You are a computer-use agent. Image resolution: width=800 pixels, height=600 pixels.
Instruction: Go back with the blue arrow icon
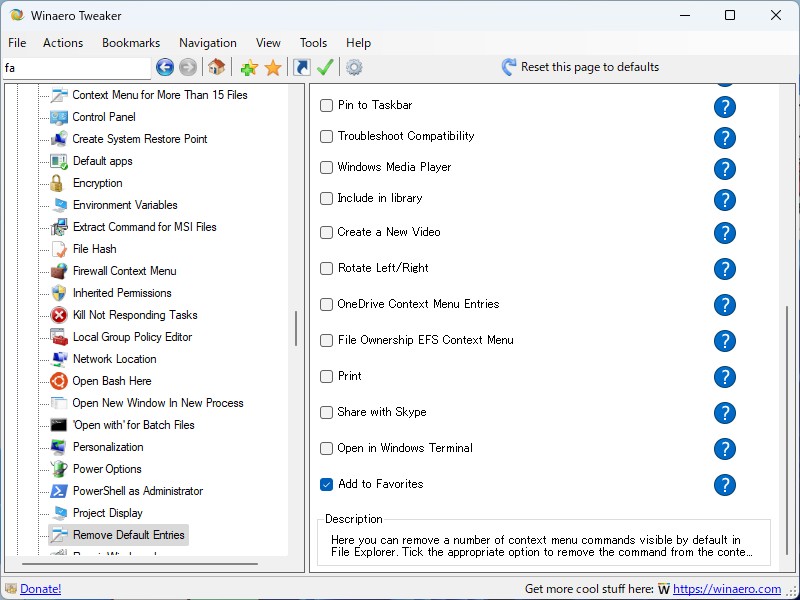pos(165,67)
